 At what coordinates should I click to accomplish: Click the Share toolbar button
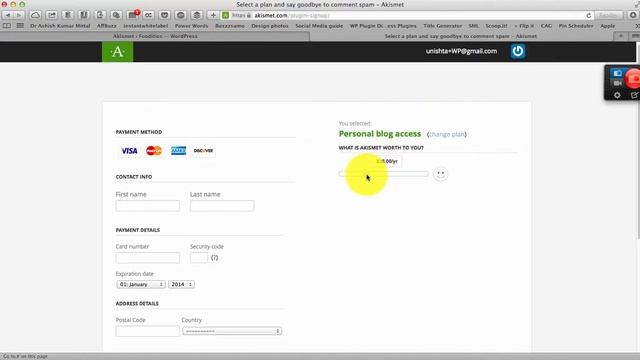pos(51,15)
